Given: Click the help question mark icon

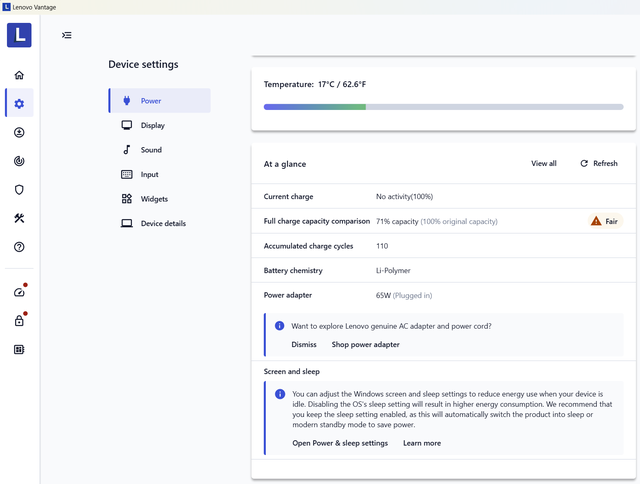Looking at the screenshot, I should (19, 247).
